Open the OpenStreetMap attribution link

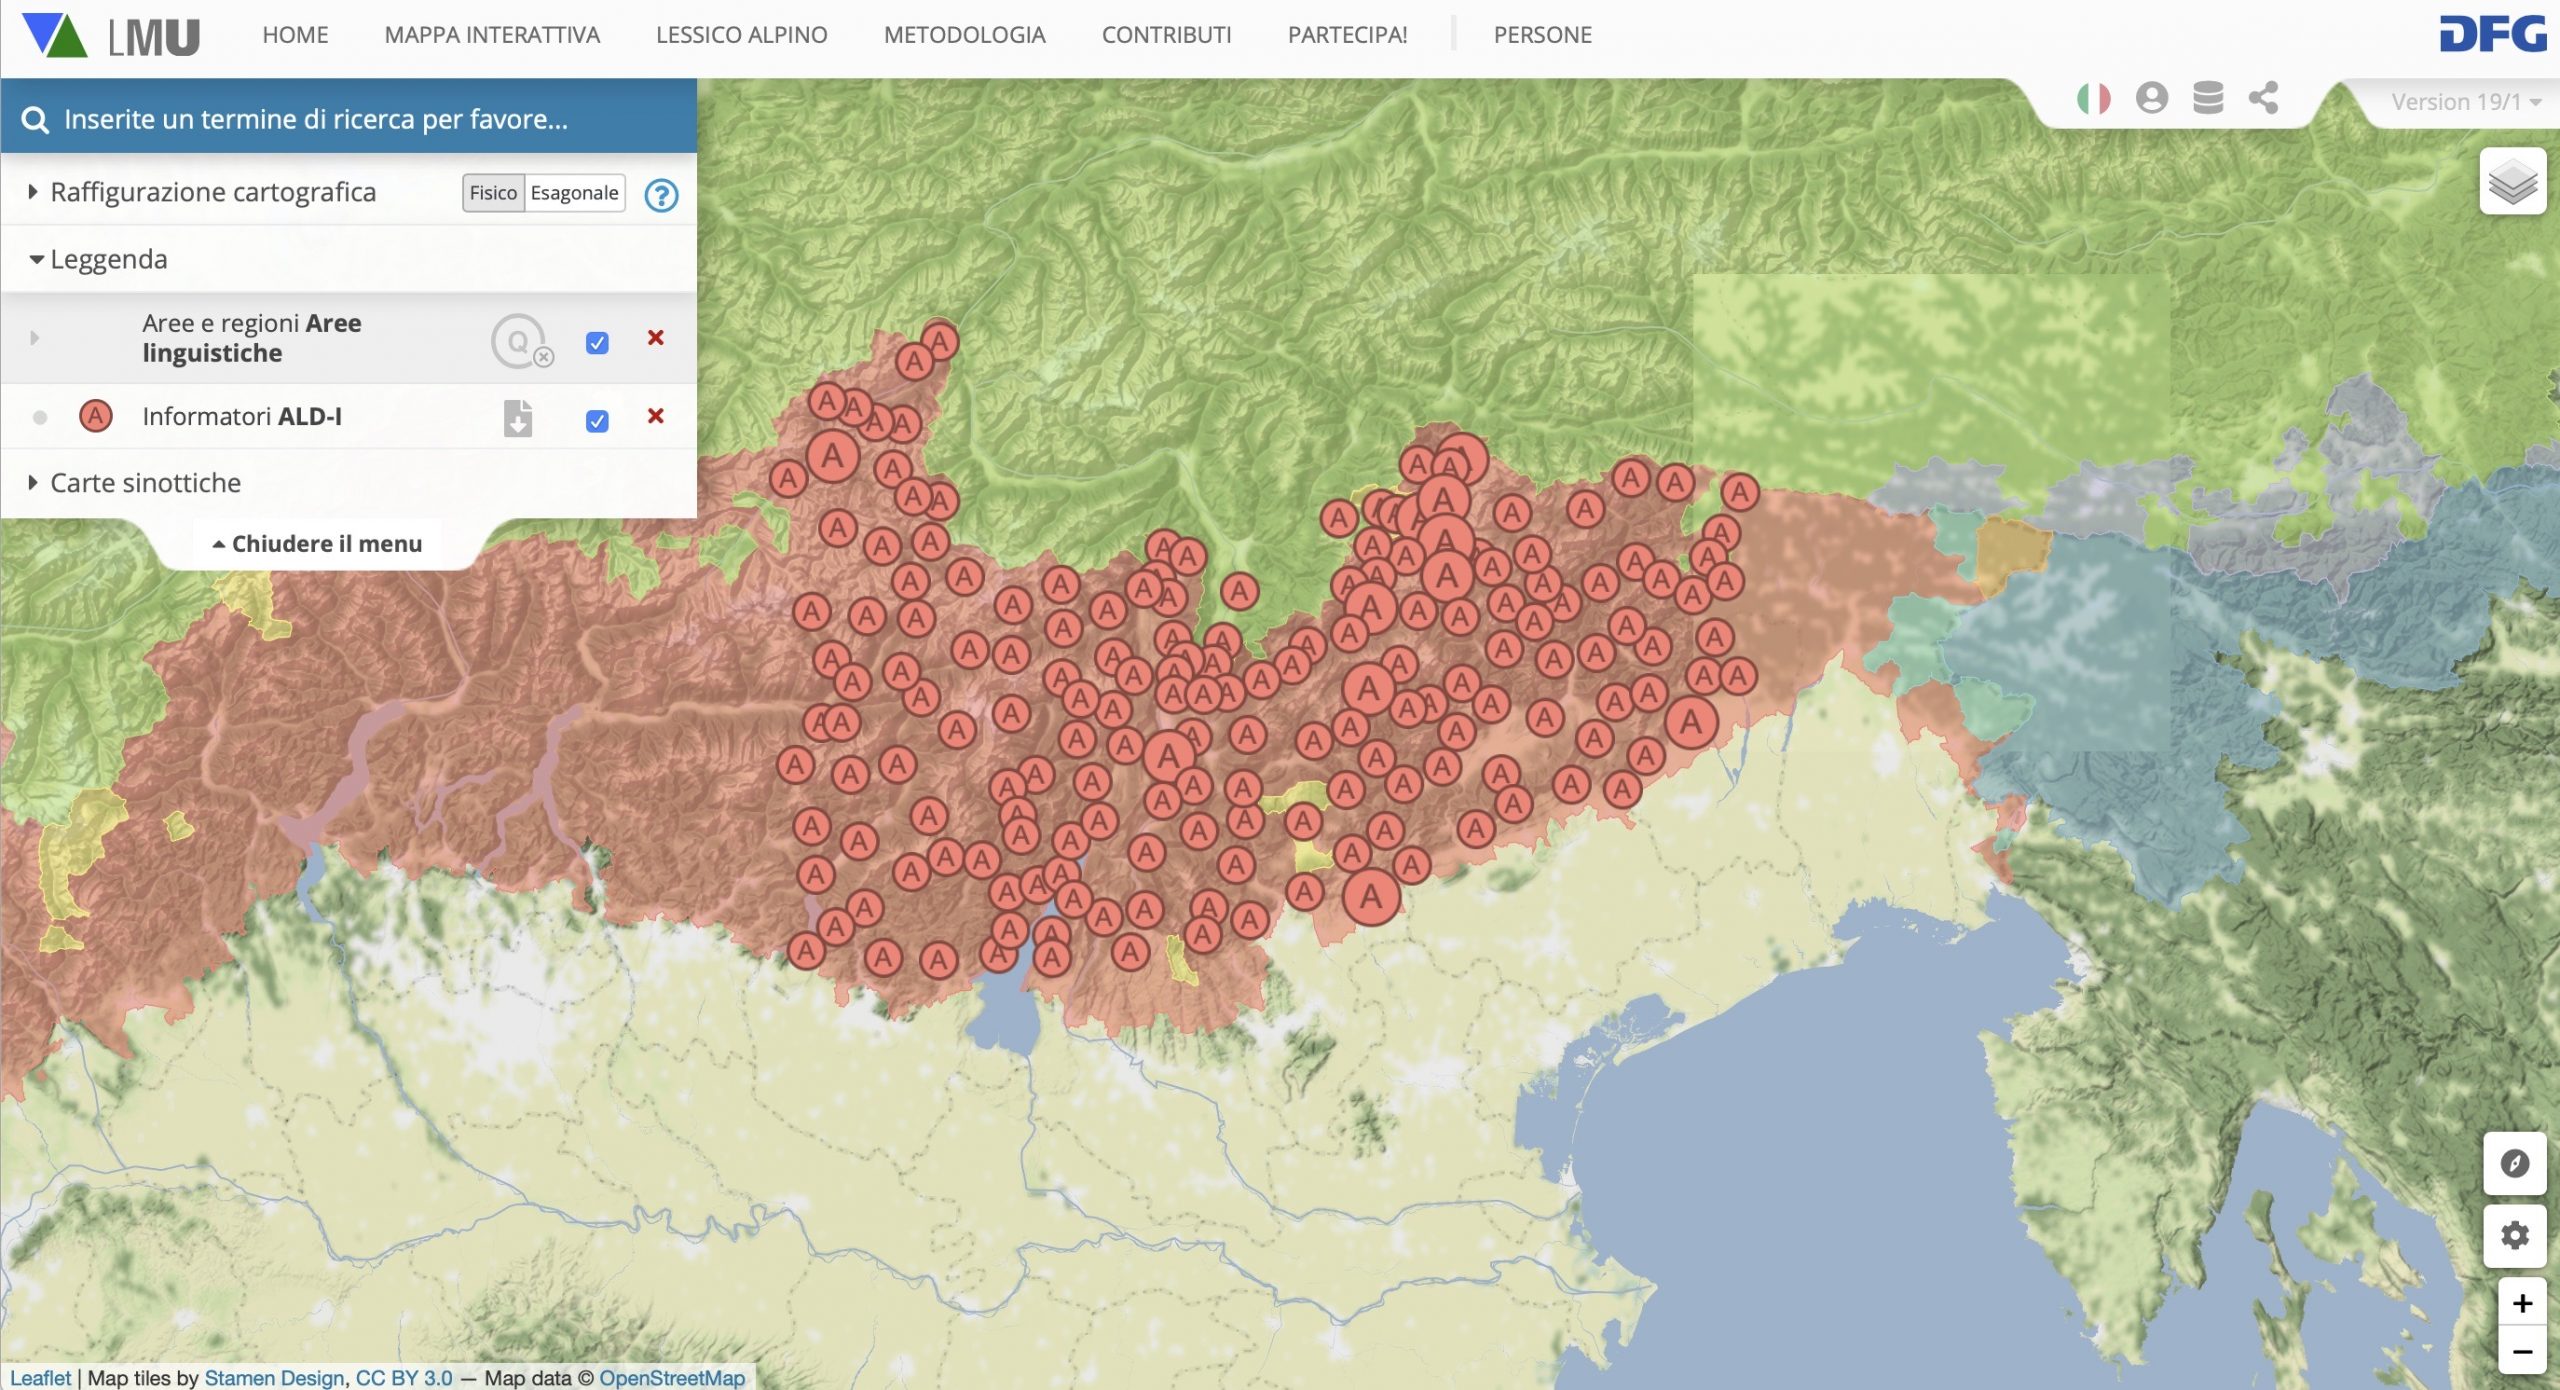(x=672, y=1378)
